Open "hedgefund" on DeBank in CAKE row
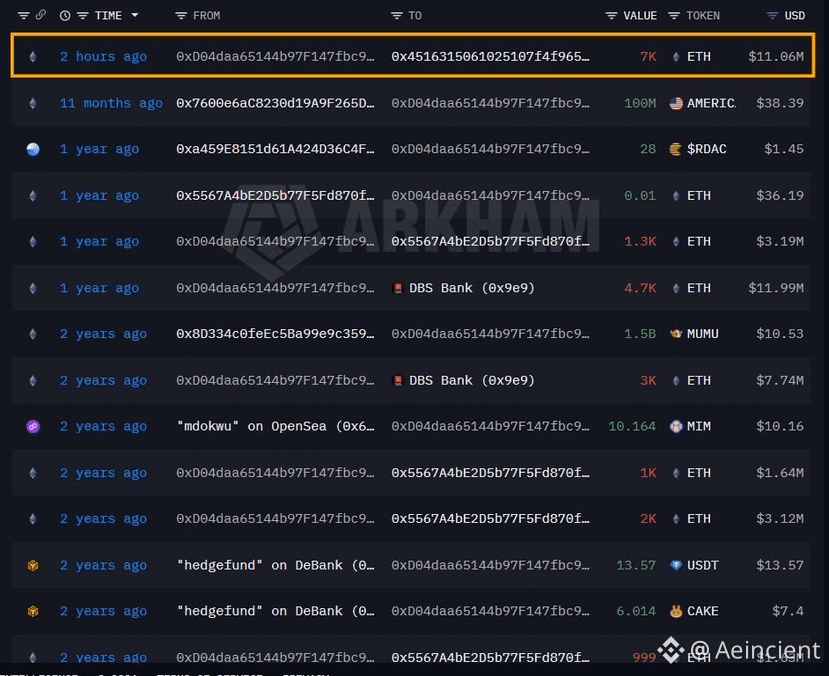This screenshot has height=676, width=829. click(275, 611)
